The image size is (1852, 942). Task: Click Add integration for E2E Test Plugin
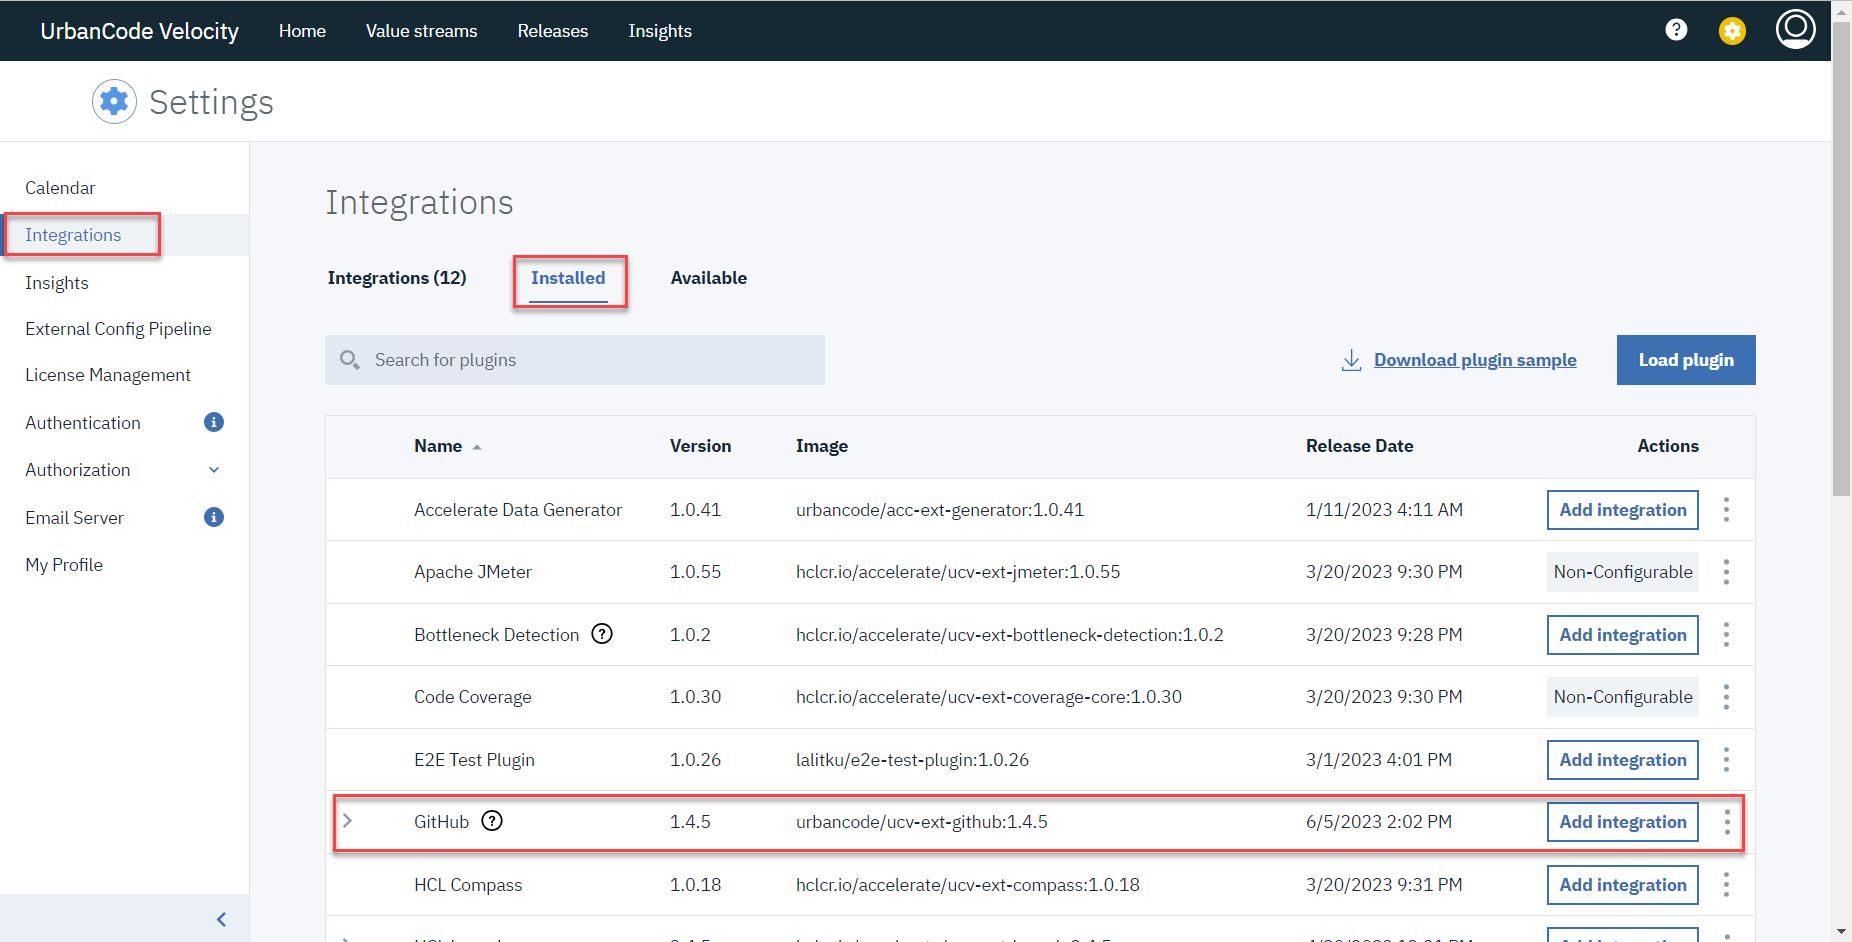coord(1622,760)
